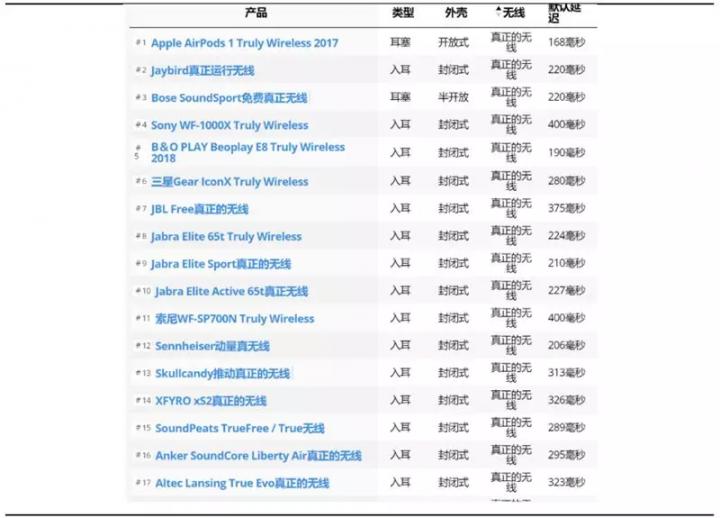Open the Bose SoundSport免费真正无线 link

point(229,98)
